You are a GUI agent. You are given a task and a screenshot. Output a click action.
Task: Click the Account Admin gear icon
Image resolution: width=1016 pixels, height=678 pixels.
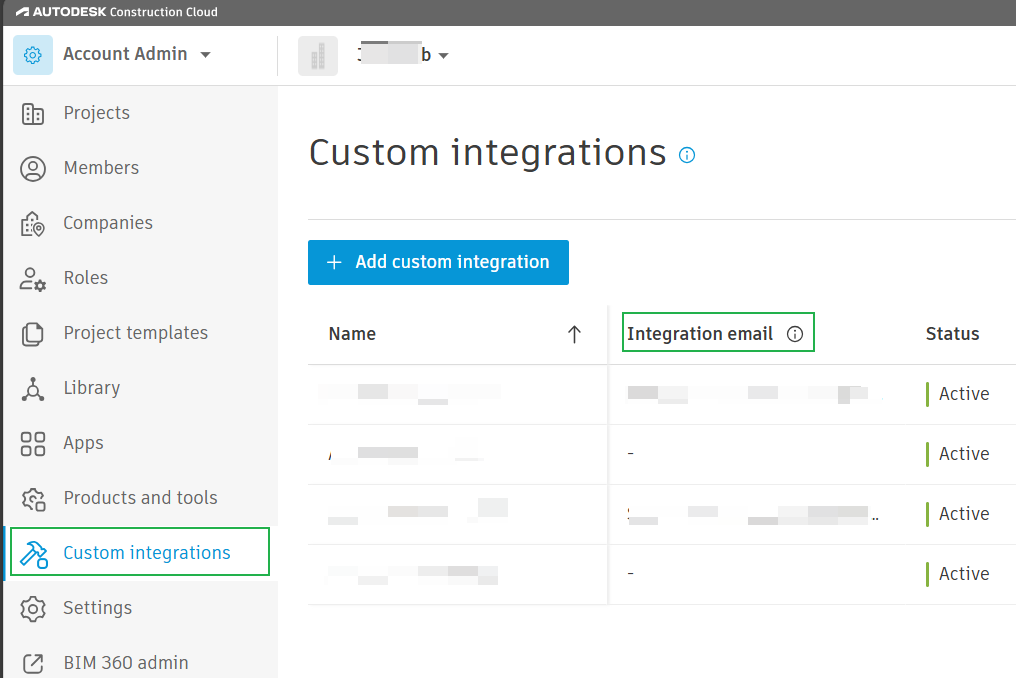point(33,55)
